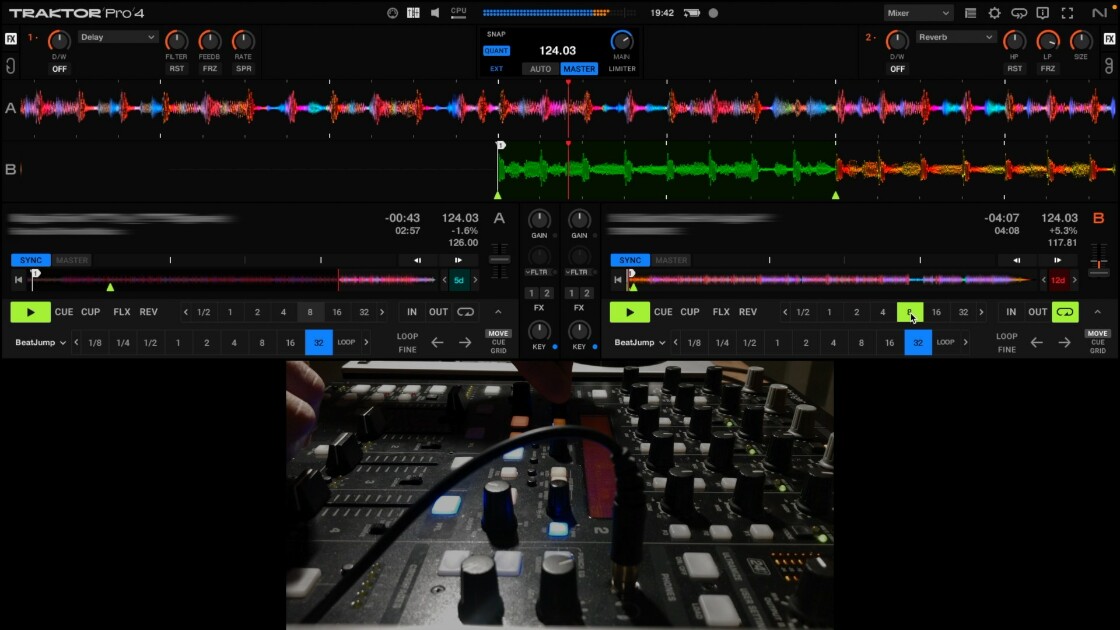Viewport: 1120px width, 630px height.
Task: Collapse deck A advanced panel chevron
Action: pos(498,312)
